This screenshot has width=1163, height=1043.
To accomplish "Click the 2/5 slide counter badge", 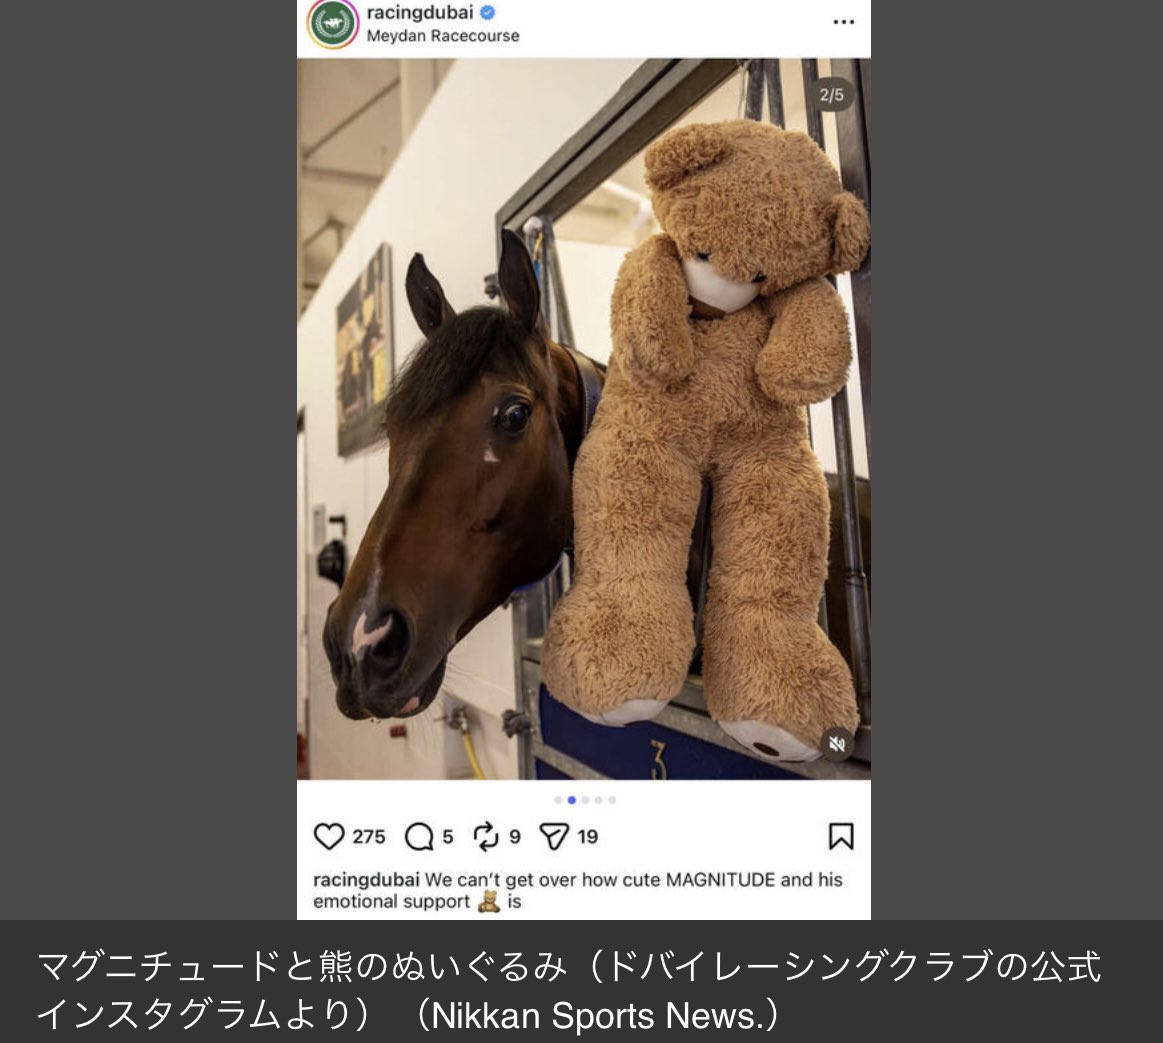I will point(831,95).
